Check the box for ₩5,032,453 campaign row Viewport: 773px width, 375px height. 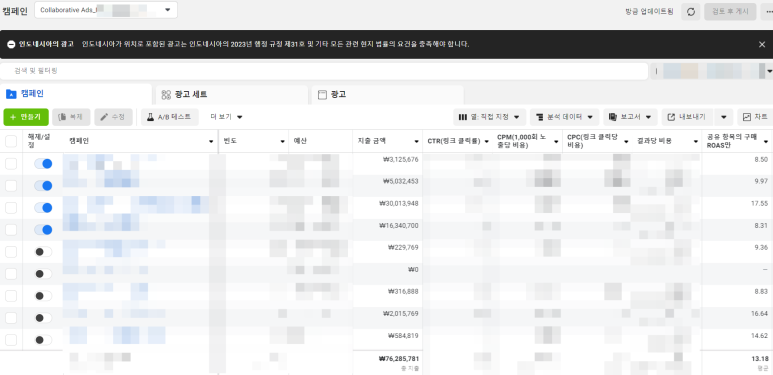tap(11, 186)
